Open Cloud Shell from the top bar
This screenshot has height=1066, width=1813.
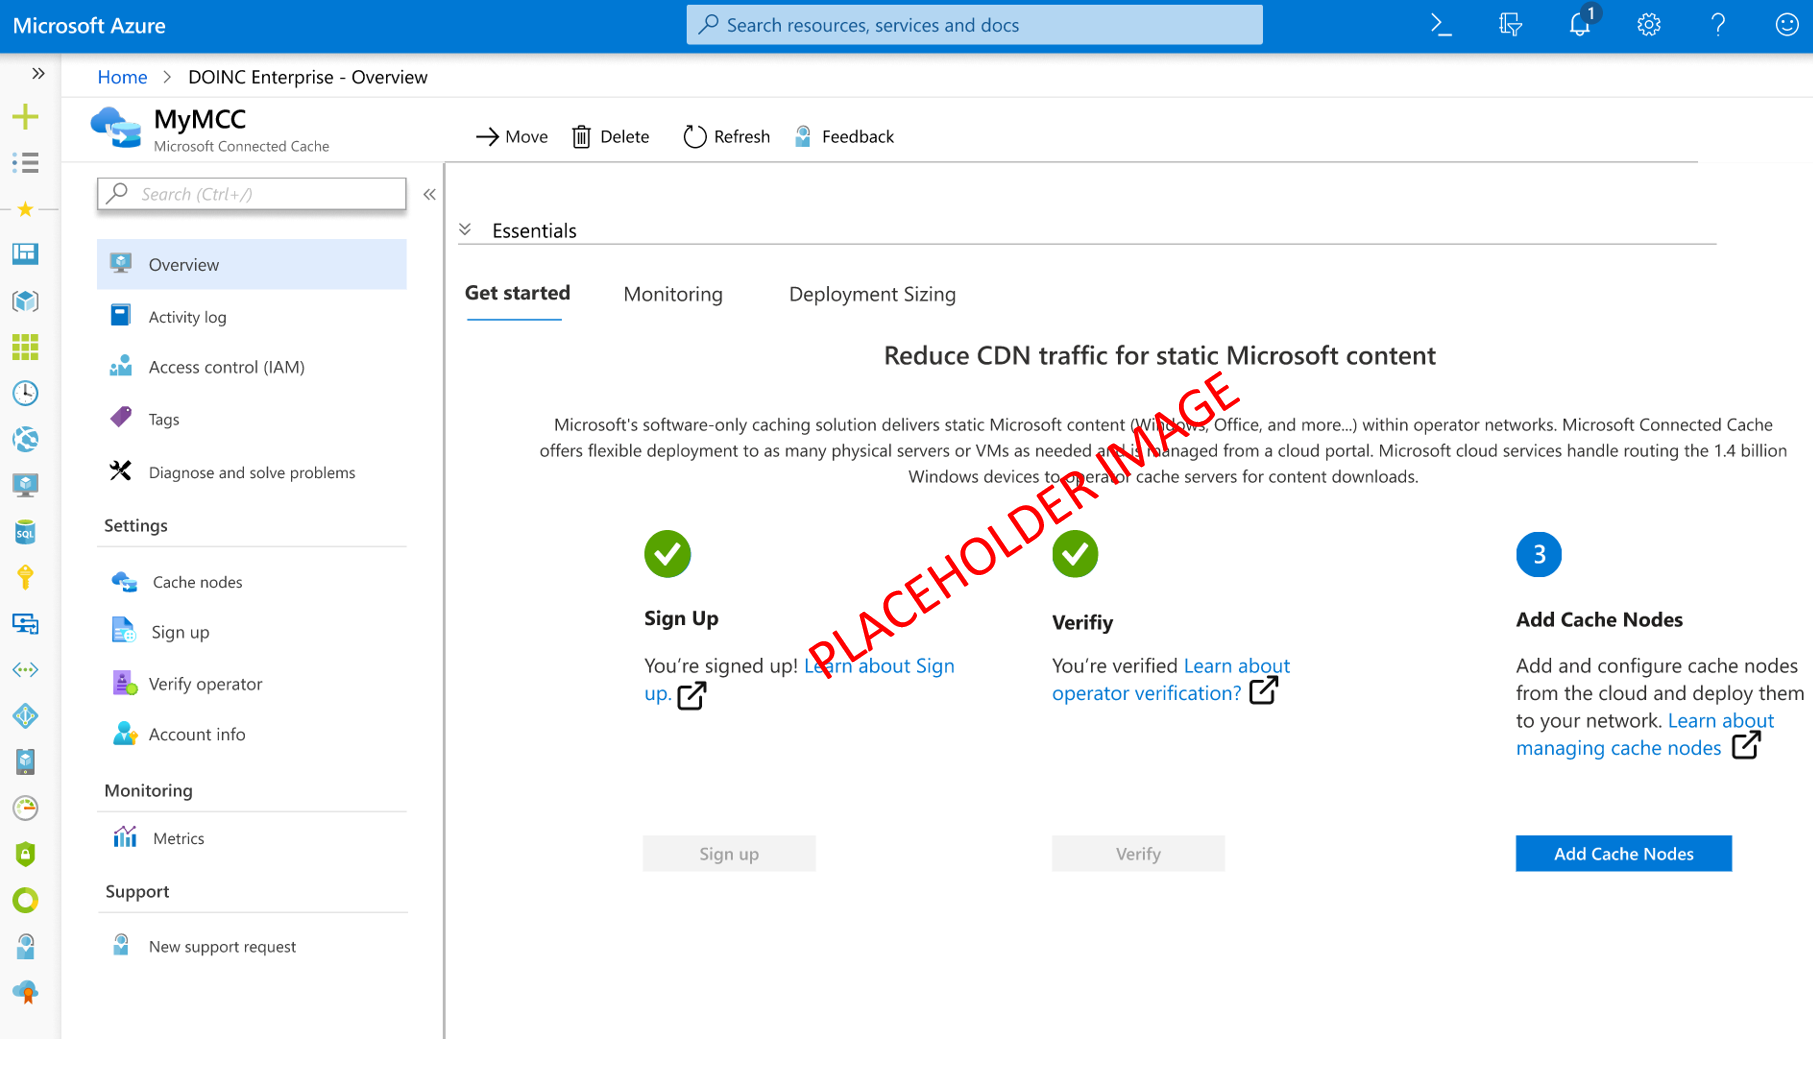(1441, 25)
